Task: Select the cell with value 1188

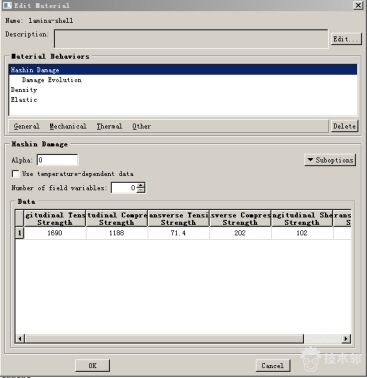Action: [x=117, y=233]
